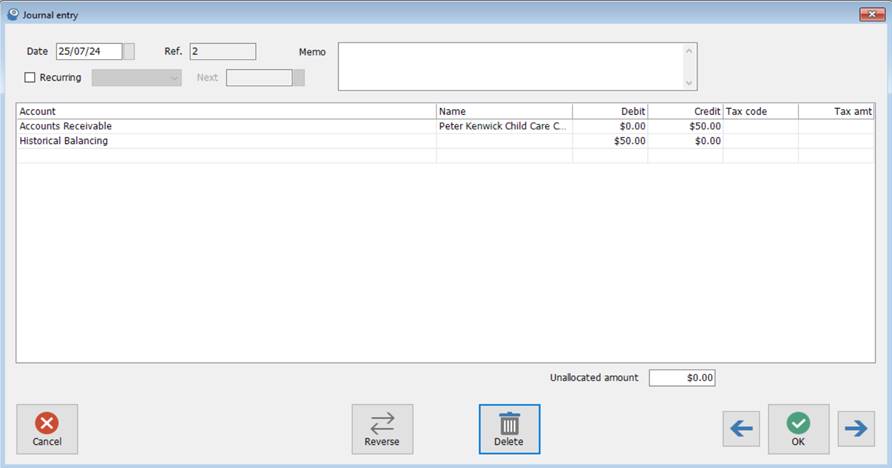Click the $0.00 credit for Historical Balancing
Screen dimensions: 892x468
pyautogui.click(x=685, y=141)
